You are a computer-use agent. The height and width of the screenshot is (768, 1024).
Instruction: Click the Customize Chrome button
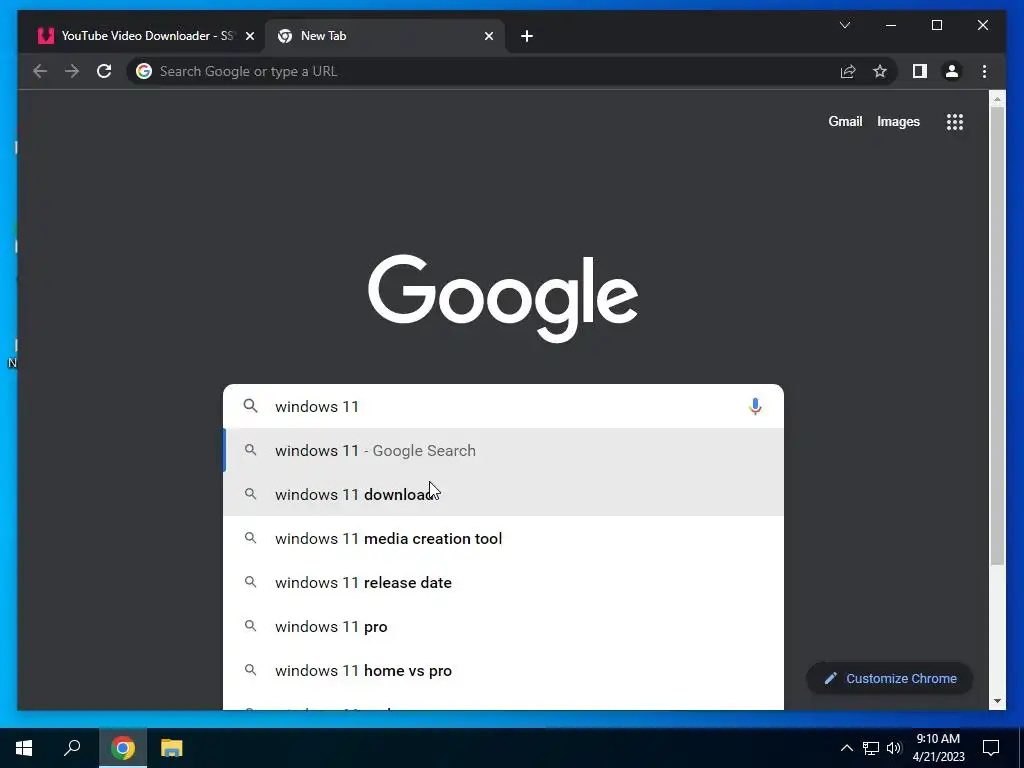coord(889,679)
